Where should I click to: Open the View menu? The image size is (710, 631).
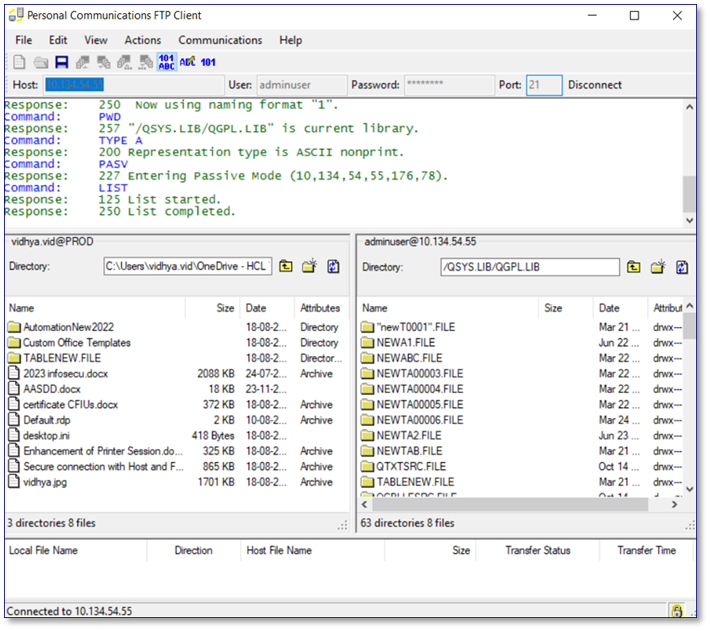(96, 40)
